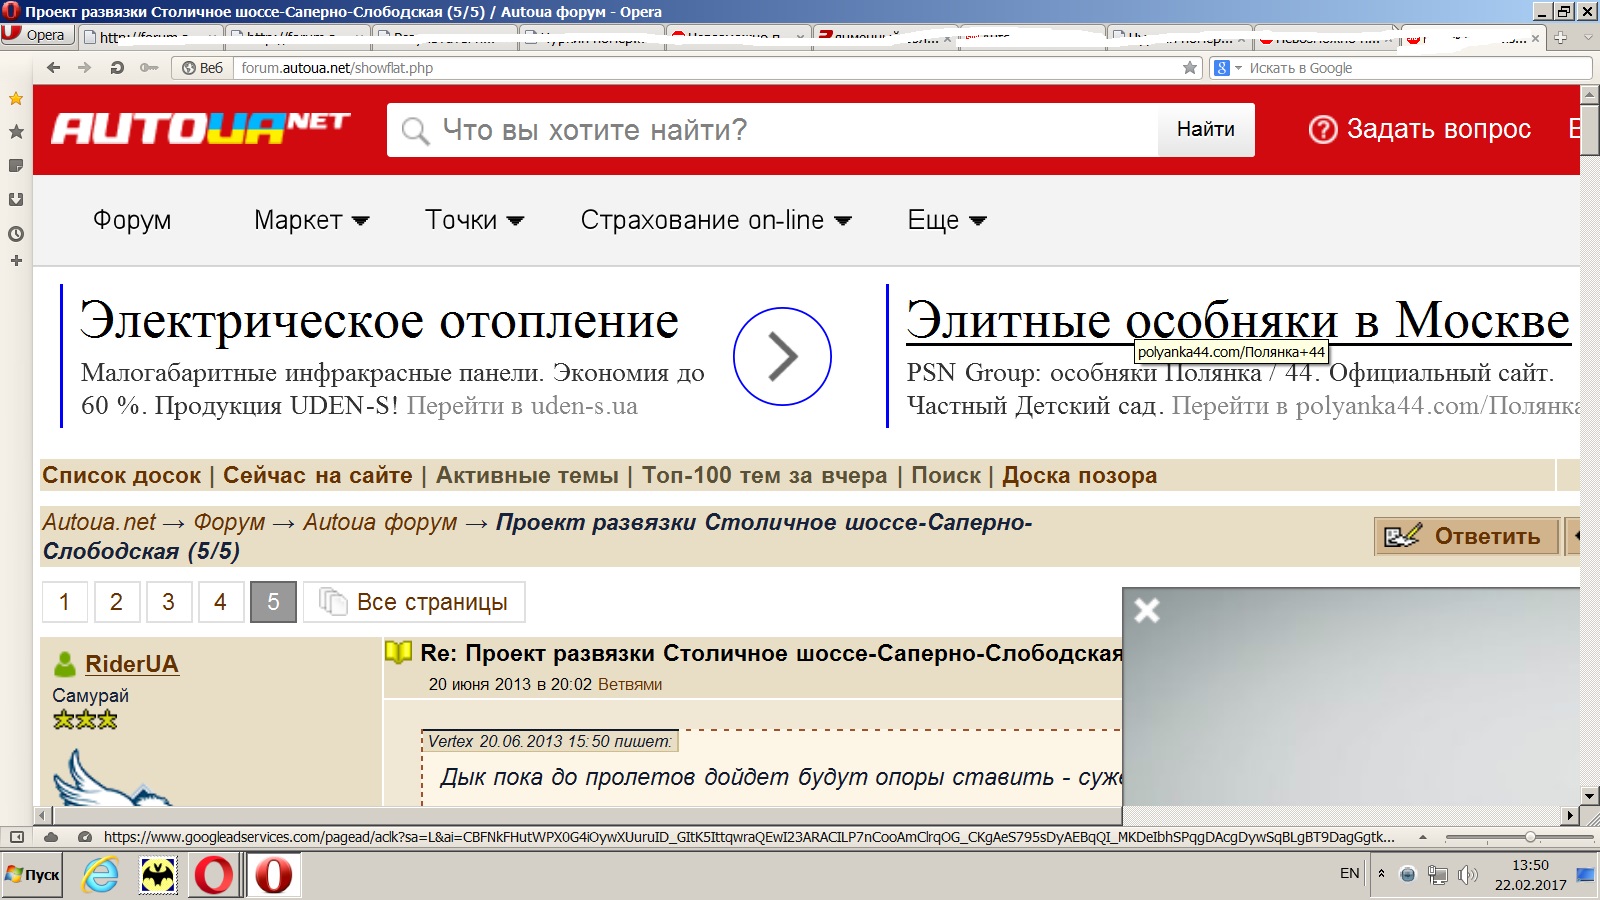Open the Notes panel in sidebar
The height and width of the screenshot is (900, 1600).
pyautogui.click(x=16, y=165)
